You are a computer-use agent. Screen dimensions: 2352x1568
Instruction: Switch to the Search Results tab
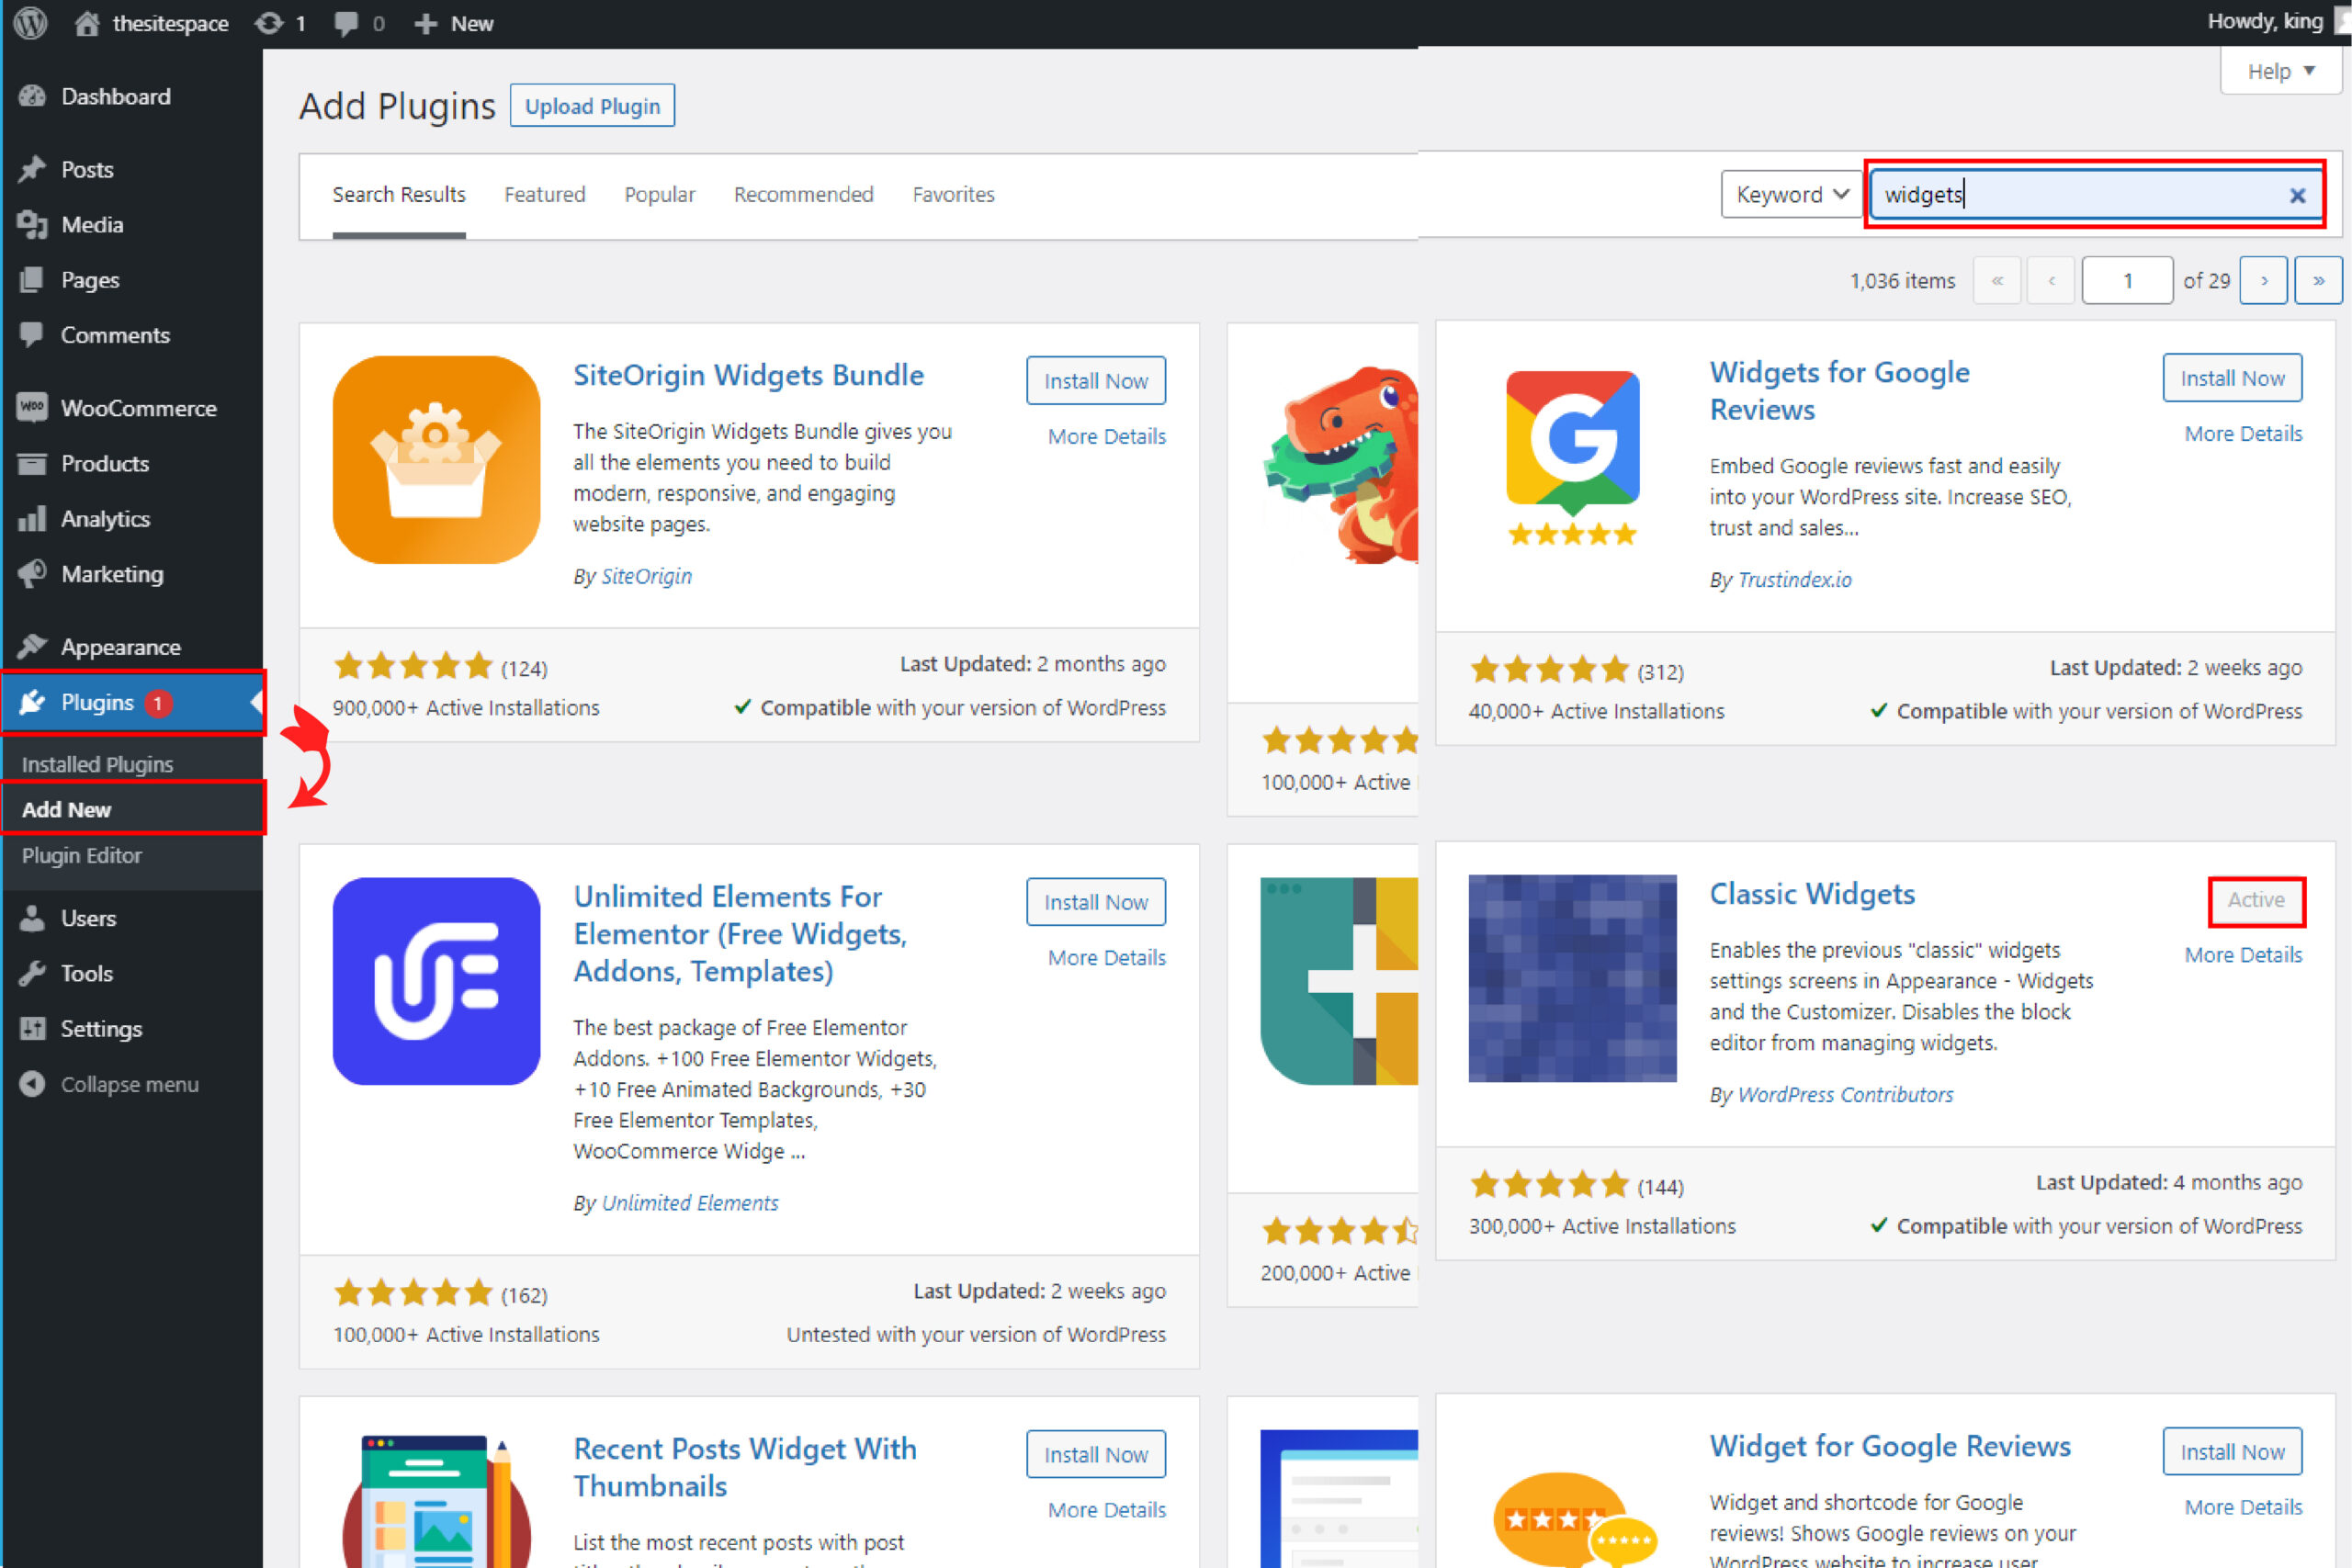pos(399,194)
